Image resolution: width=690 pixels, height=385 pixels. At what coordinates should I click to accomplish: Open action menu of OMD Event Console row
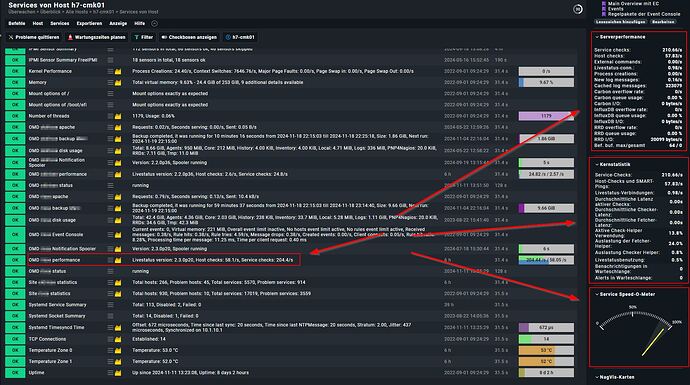[x=110, y=235]
